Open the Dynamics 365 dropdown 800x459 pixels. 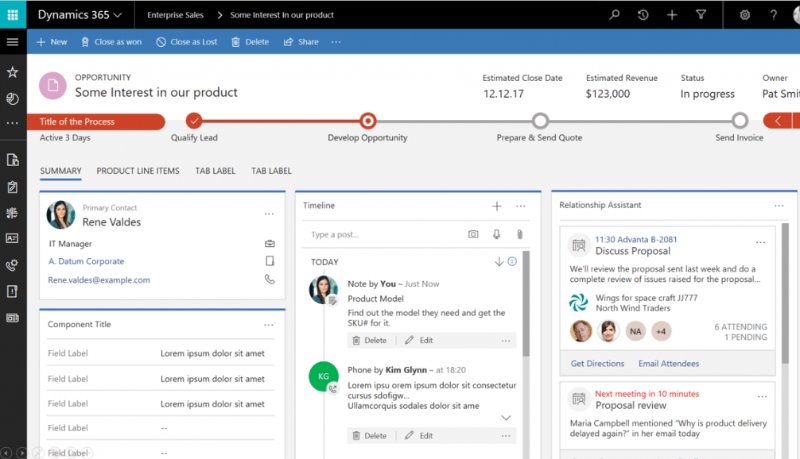80,15
